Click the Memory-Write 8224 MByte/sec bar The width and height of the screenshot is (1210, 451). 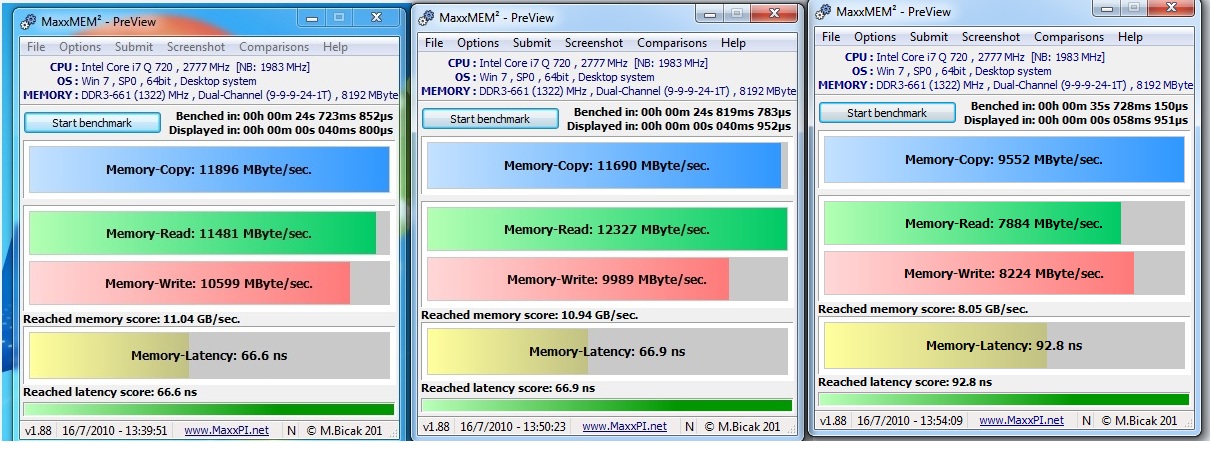coord(1003,273)
